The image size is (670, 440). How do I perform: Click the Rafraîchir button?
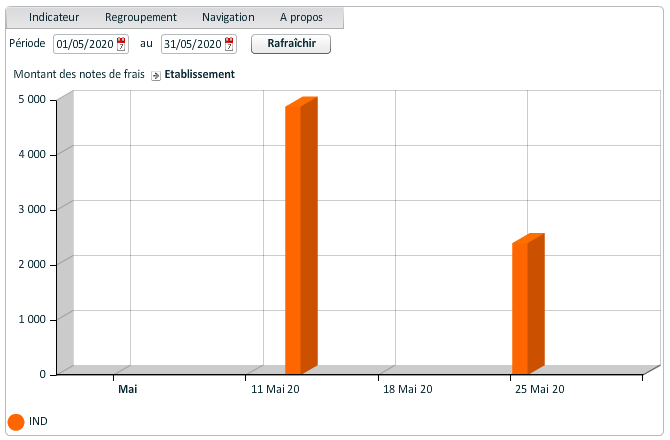(291, 44)
